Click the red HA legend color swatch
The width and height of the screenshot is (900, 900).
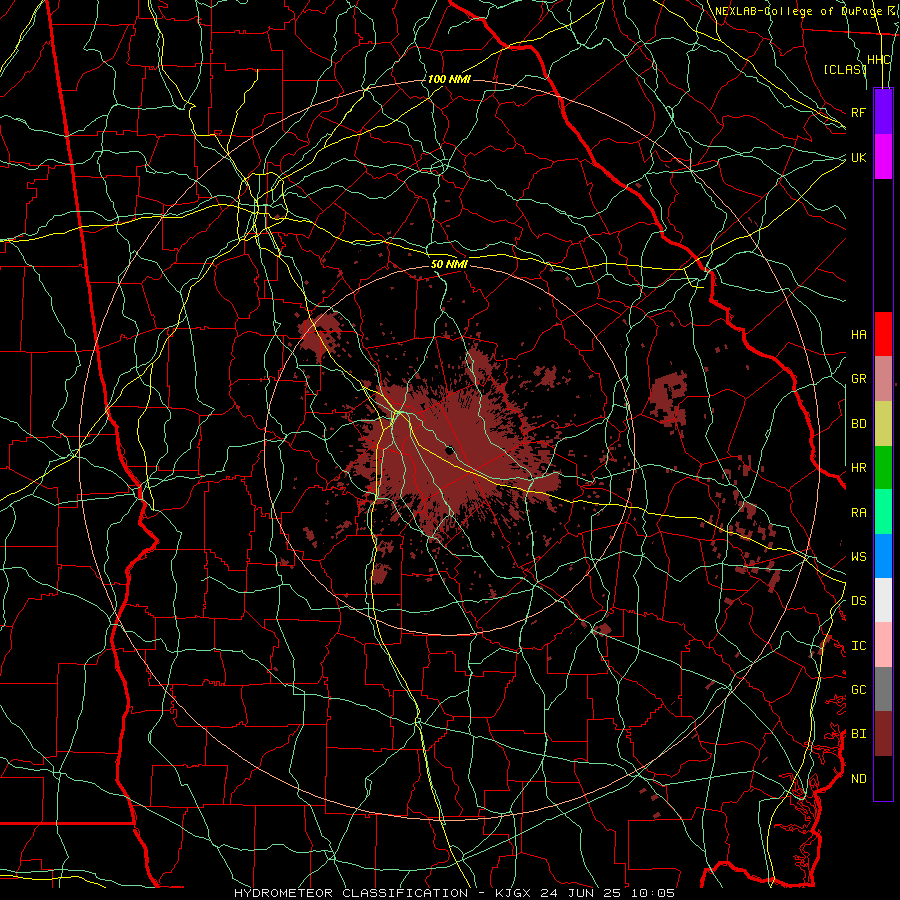[883, 334]
